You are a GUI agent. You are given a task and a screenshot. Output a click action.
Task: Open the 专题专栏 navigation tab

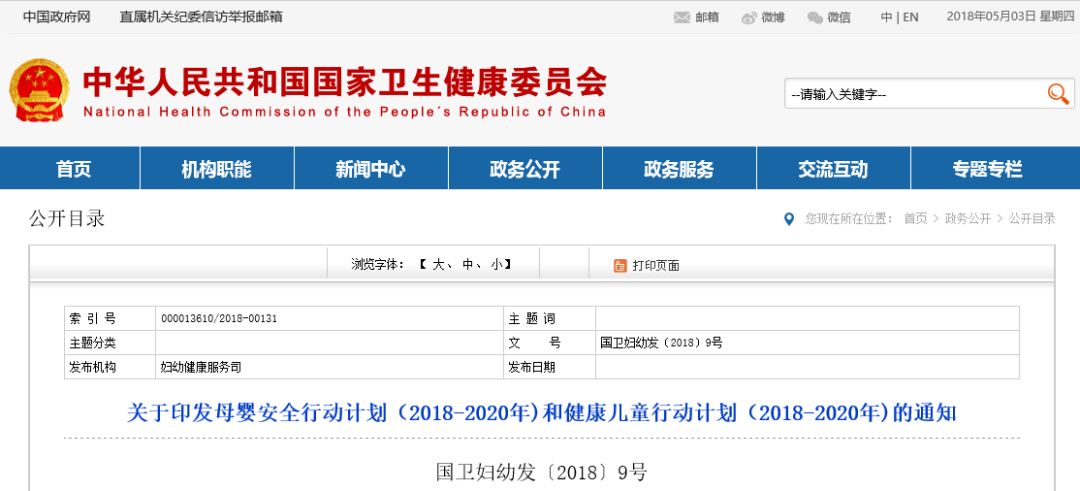(987, 169)
